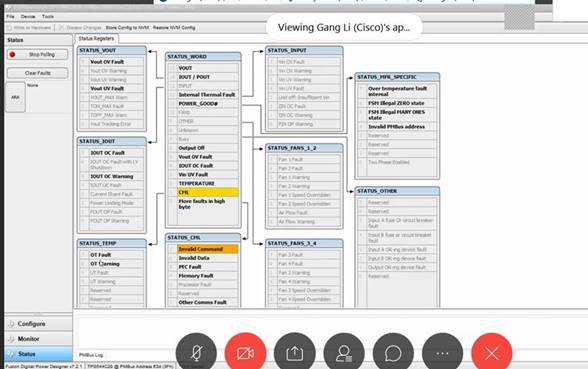
Task: Open the share content button
Action: (x=295, y=353)
